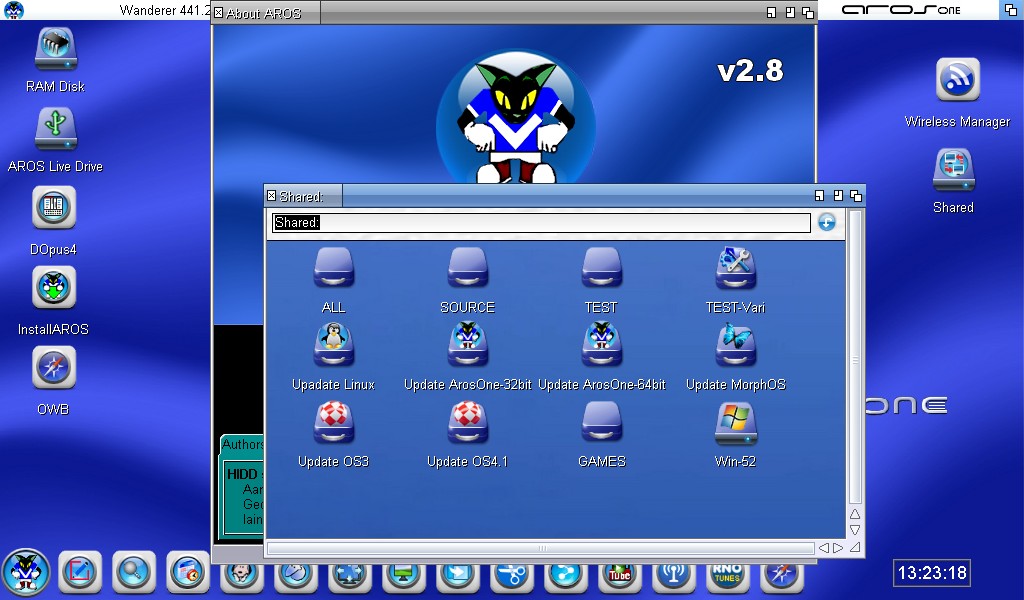The height and width of the screenshot is (600, 1024).
Task: Open the Win-52 Windows drive icon
Action: point(735,424)
